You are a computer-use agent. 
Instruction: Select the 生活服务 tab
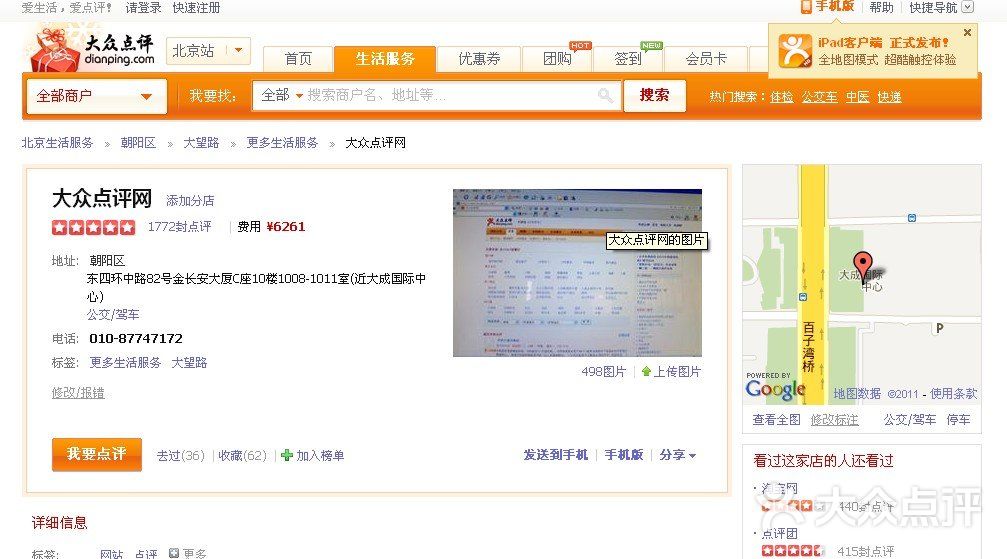point(385,59)
